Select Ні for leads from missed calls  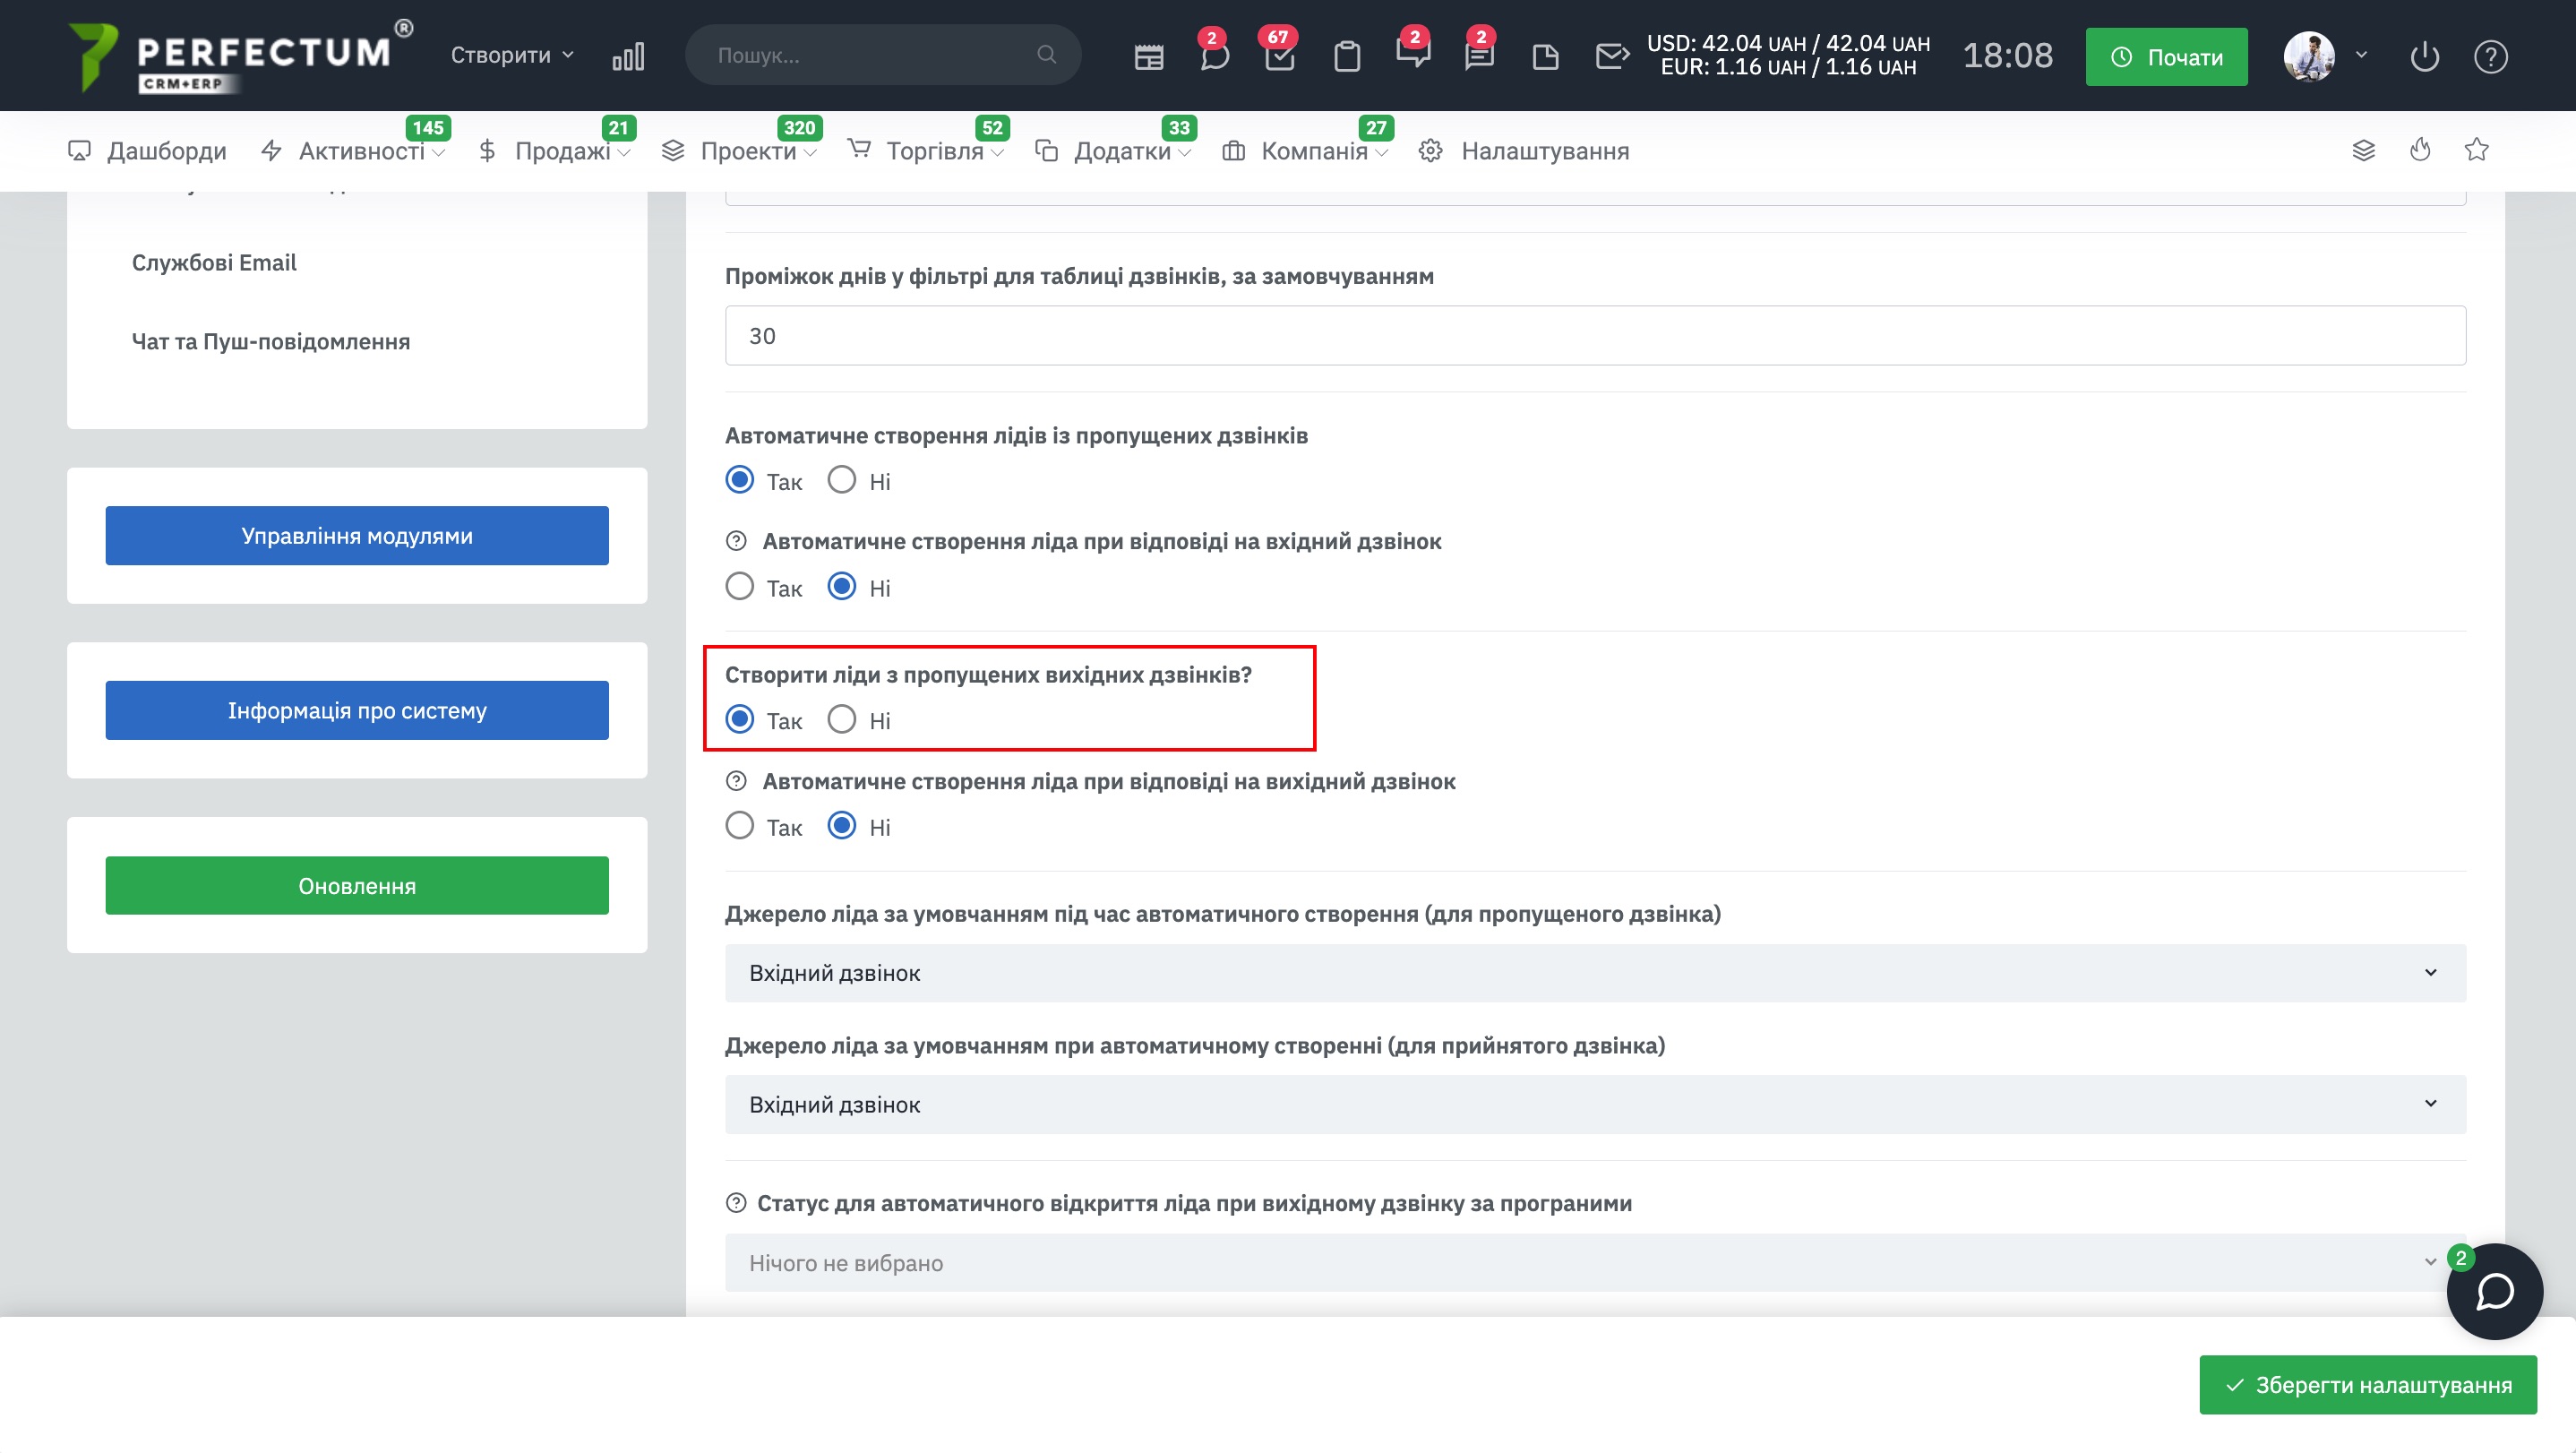842,480
